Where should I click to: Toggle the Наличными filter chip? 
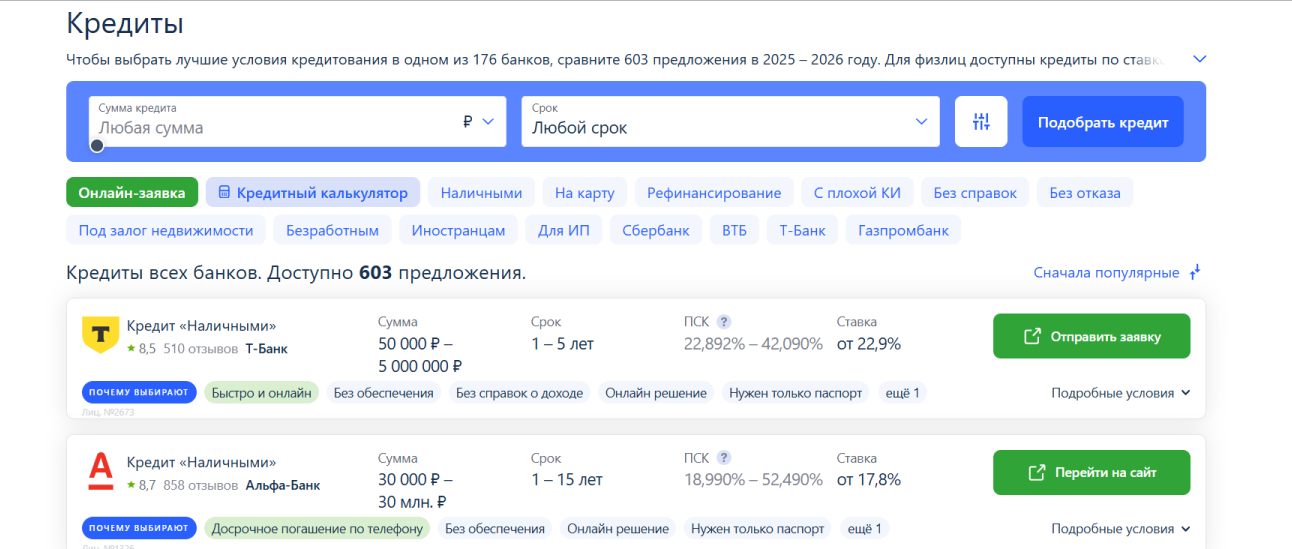coord(481,193)
